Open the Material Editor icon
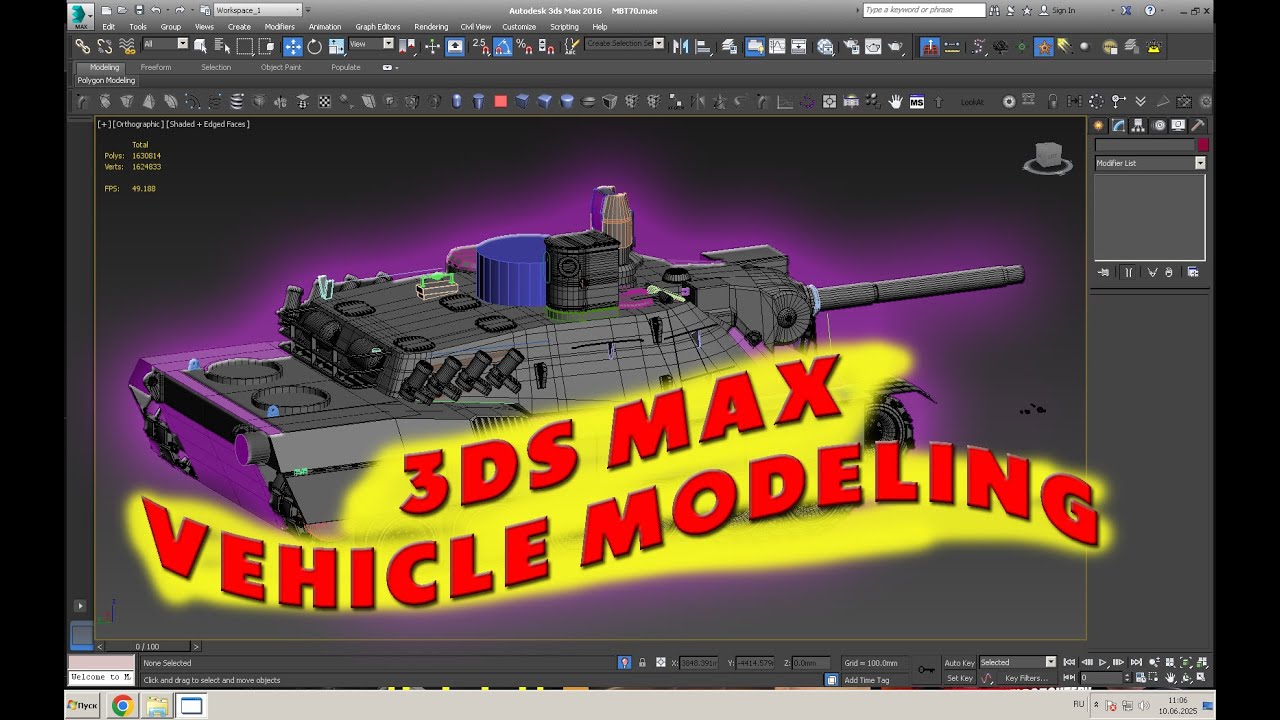The image size is (1280, 720). (x=825, y=46)
